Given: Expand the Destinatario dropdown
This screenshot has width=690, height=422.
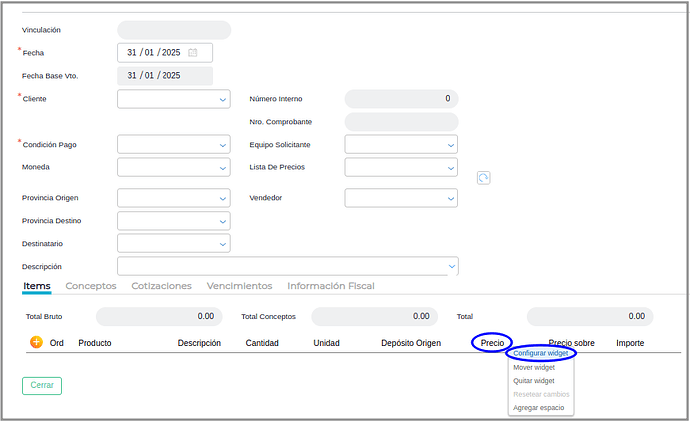Looking at the screenshot, I should click(x=173, y=243).
